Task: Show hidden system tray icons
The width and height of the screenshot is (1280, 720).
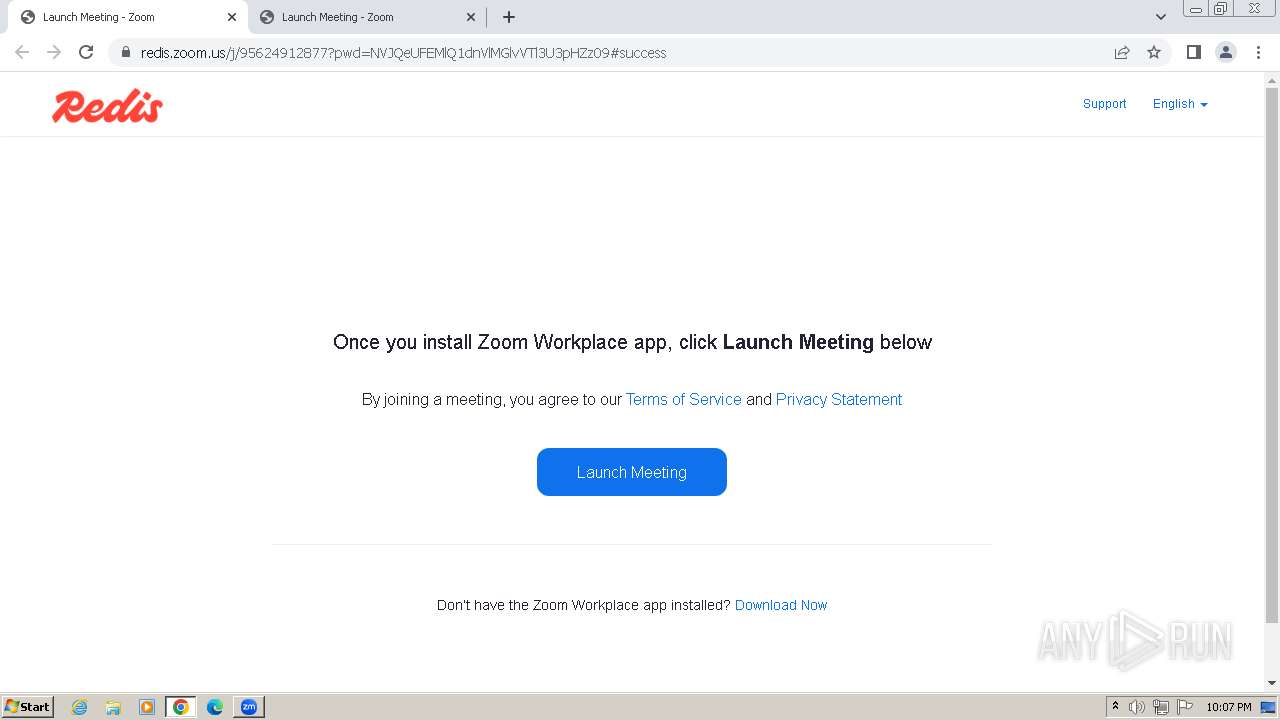Action: point(1115,707)
